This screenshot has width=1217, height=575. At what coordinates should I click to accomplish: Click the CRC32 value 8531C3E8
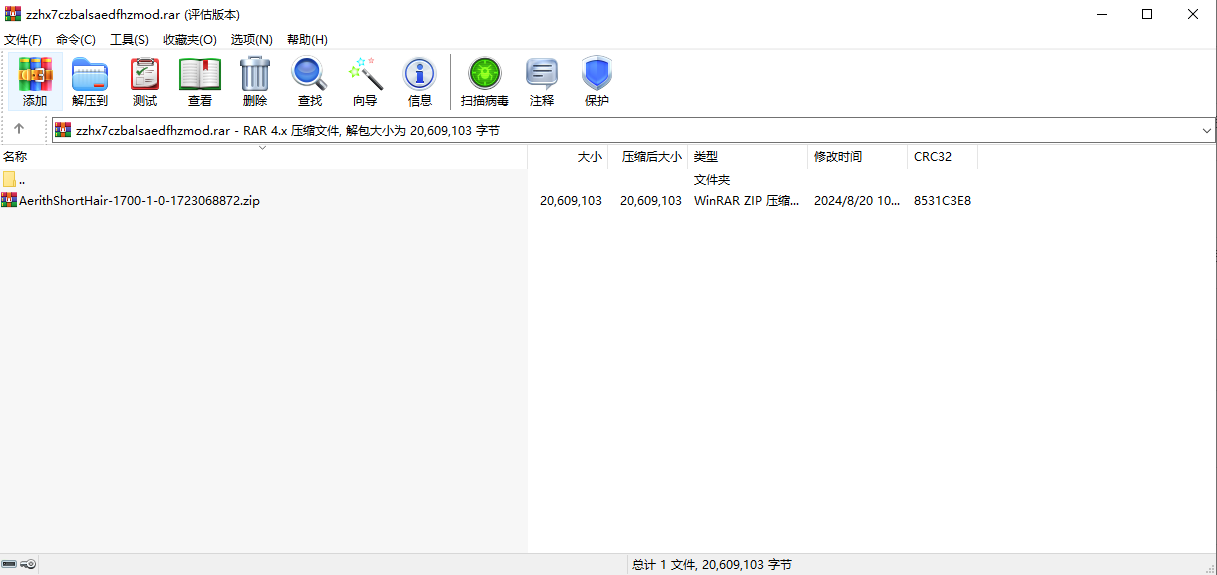(942, 200)
